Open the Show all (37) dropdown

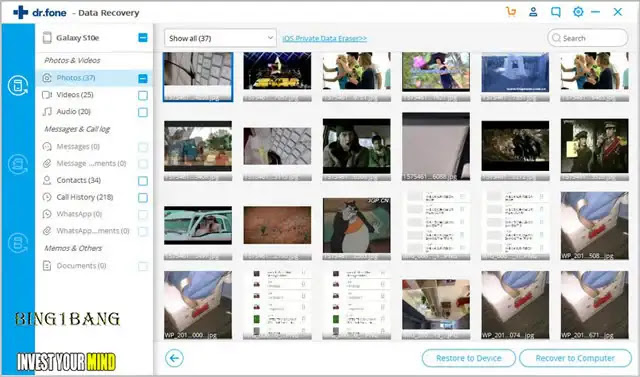[x=220, y=38]
